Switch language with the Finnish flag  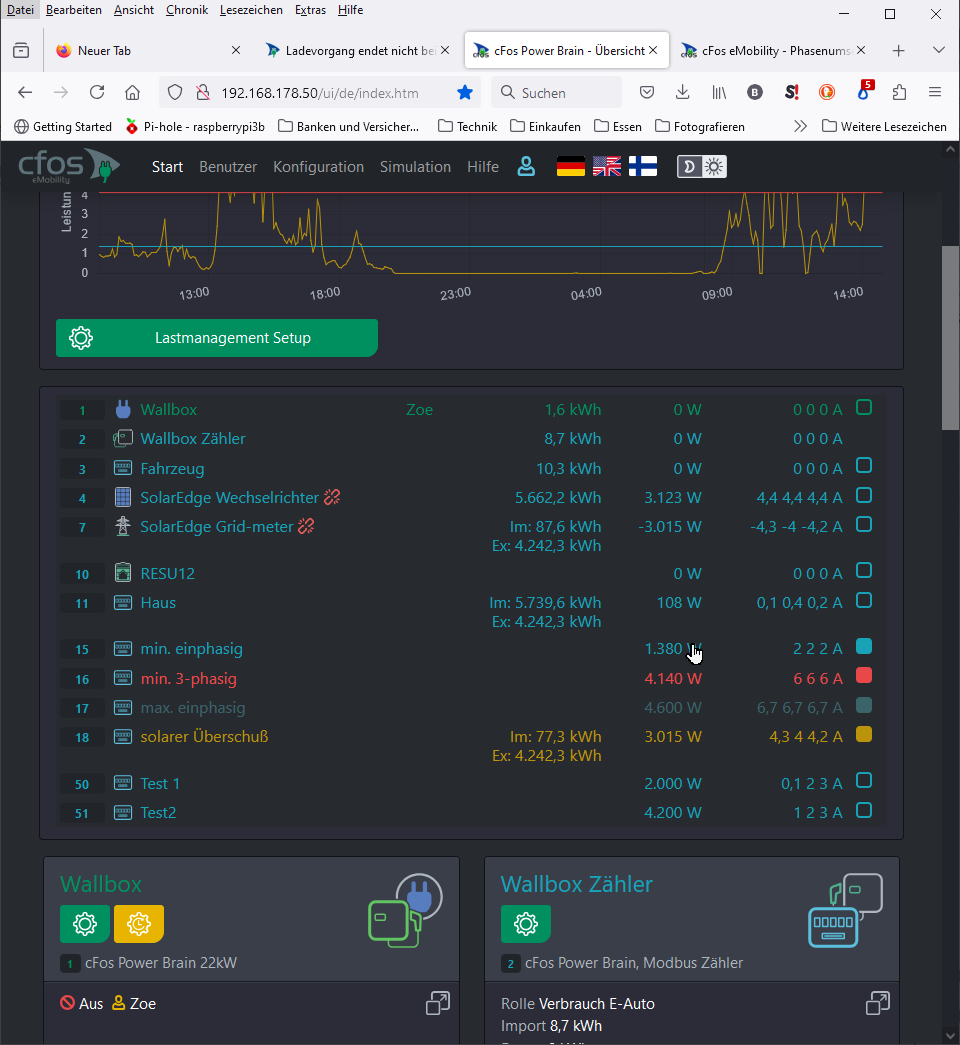point(643,167)
